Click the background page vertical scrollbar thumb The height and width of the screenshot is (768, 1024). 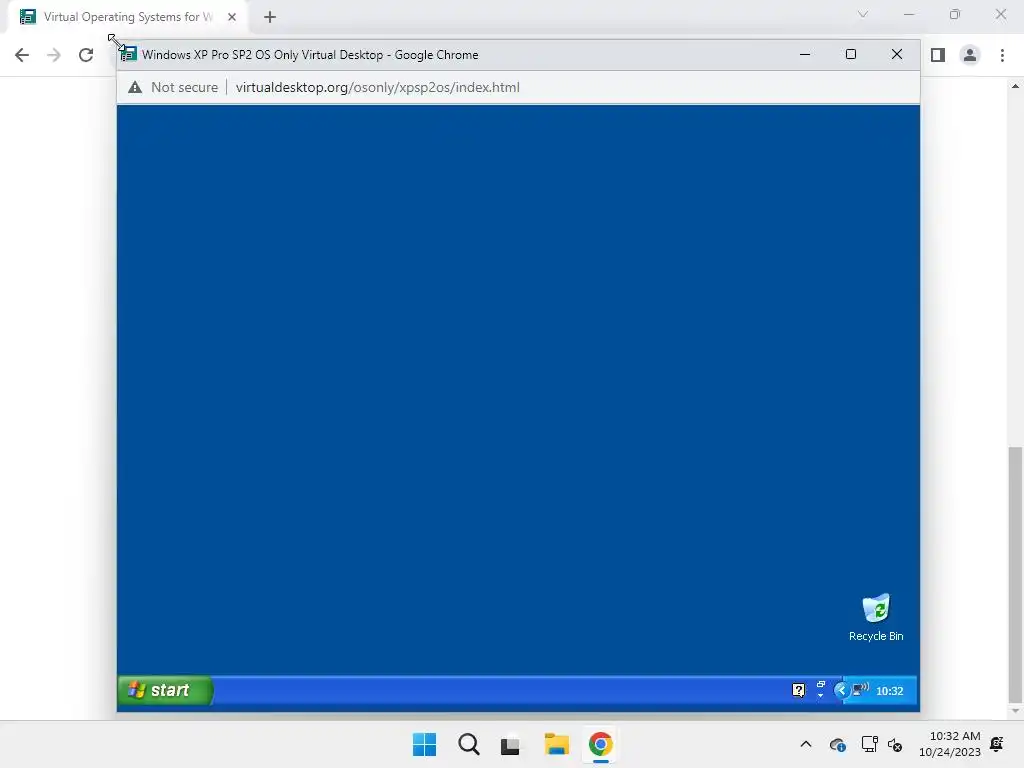[x=1015, y=573]
